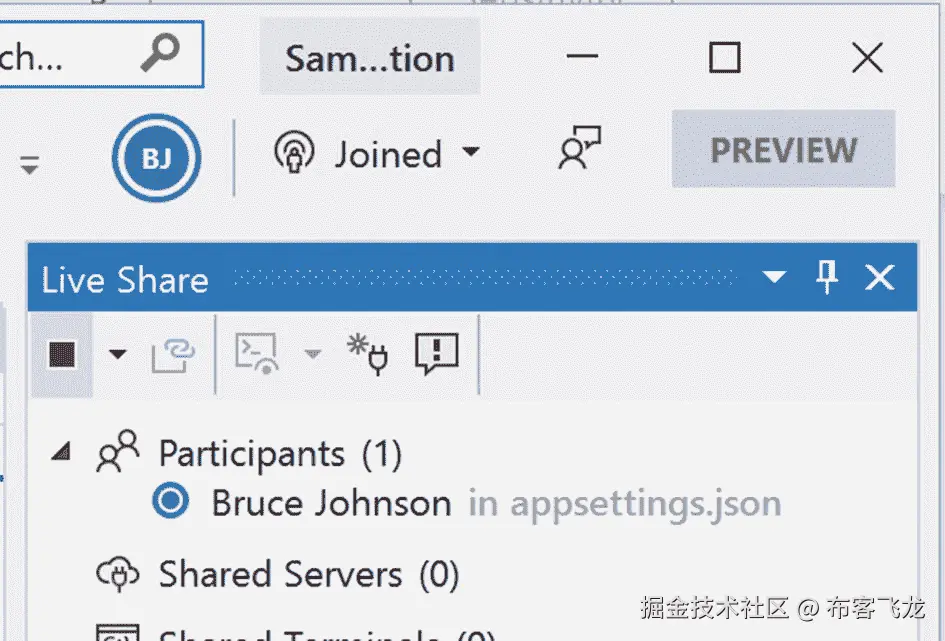945x641 pixels.
Task: Click the share server plug icon
Action: click(368, 354)
